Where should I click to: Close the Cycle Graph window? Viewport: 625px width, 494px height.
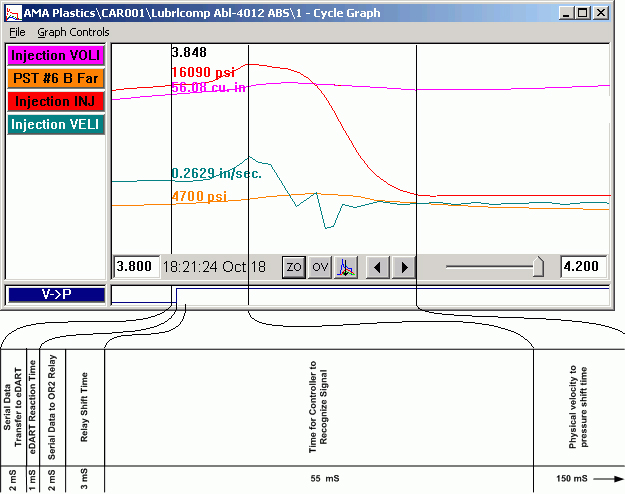click(601, 13)
